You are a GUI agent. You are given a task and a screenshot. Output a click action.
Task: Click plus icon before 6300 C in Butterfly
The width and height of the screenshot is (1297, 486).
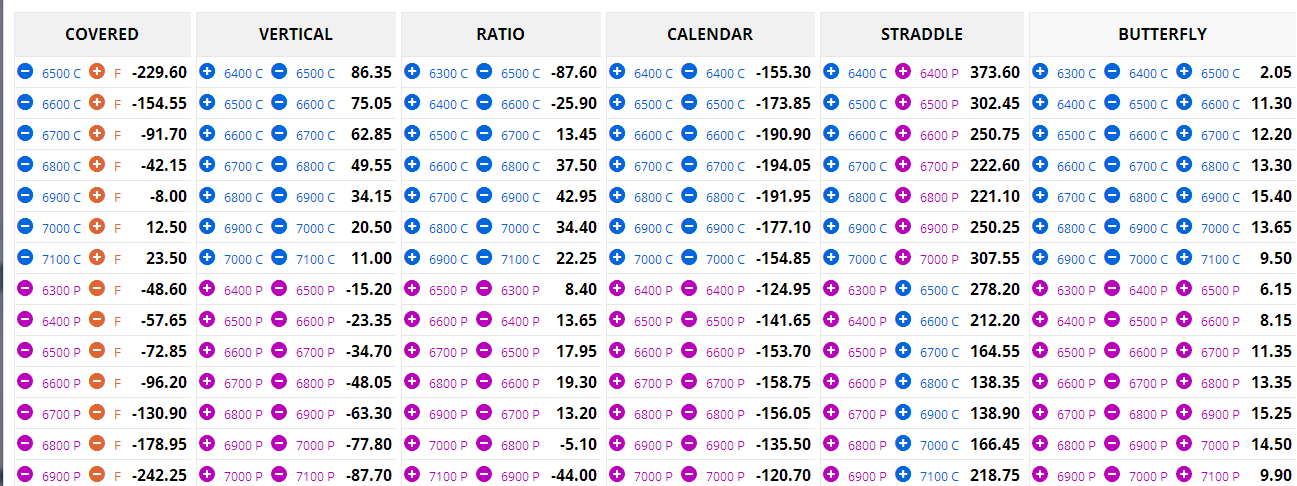tap(1040, 72)
